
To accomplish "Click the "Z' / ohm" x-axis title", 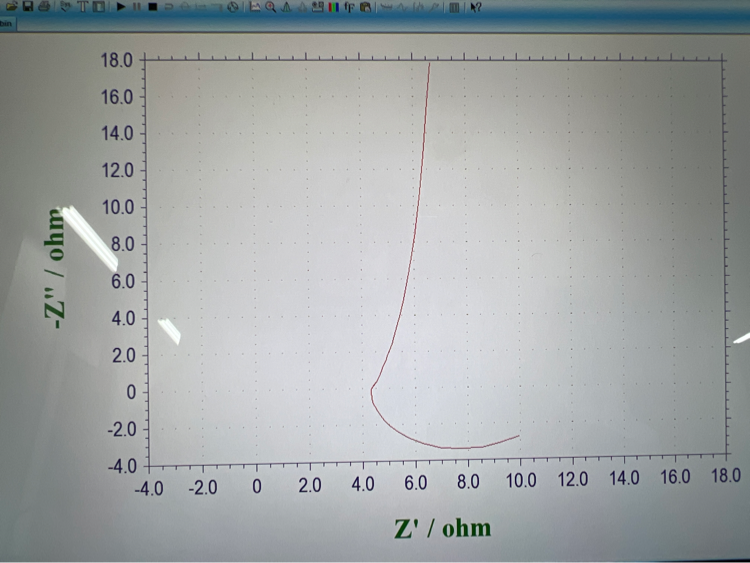I will pos(443,528).
